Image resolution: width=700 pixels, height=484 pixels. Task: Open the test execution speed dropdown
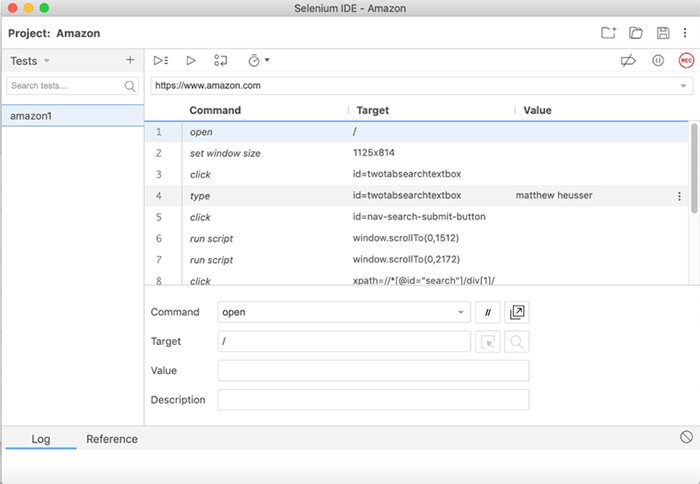coord(259,61)
